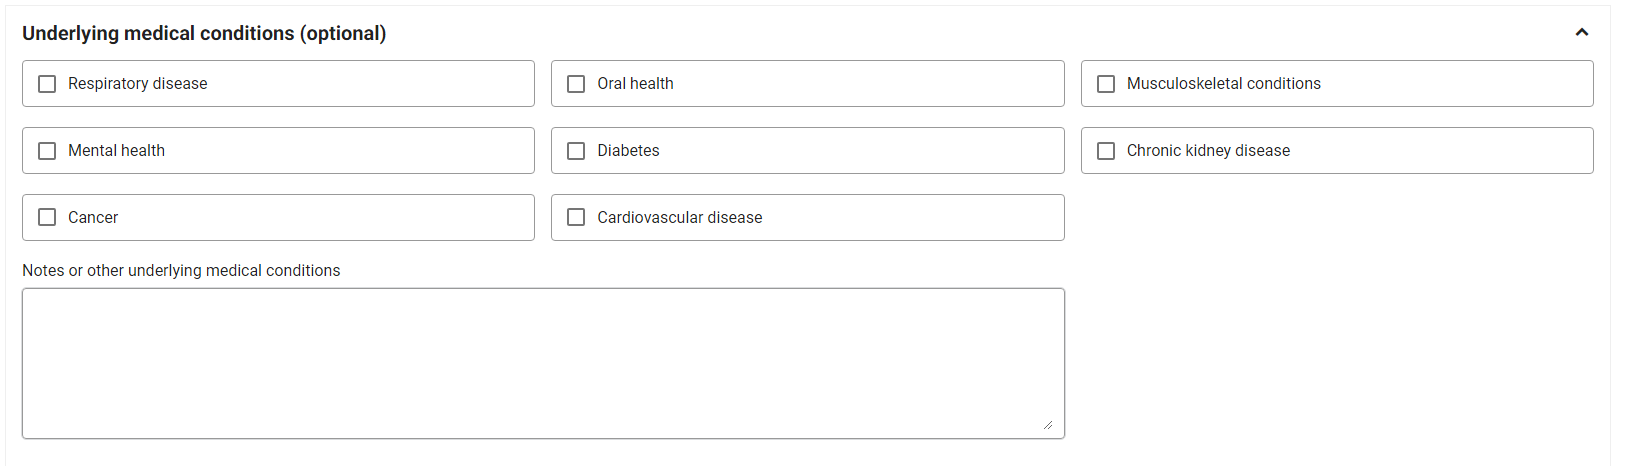The height and width of the screenshot is (466, 1626).
Task: Collapse the Underlying medical conditions section chevron
Action: [x=1582, y=32]
